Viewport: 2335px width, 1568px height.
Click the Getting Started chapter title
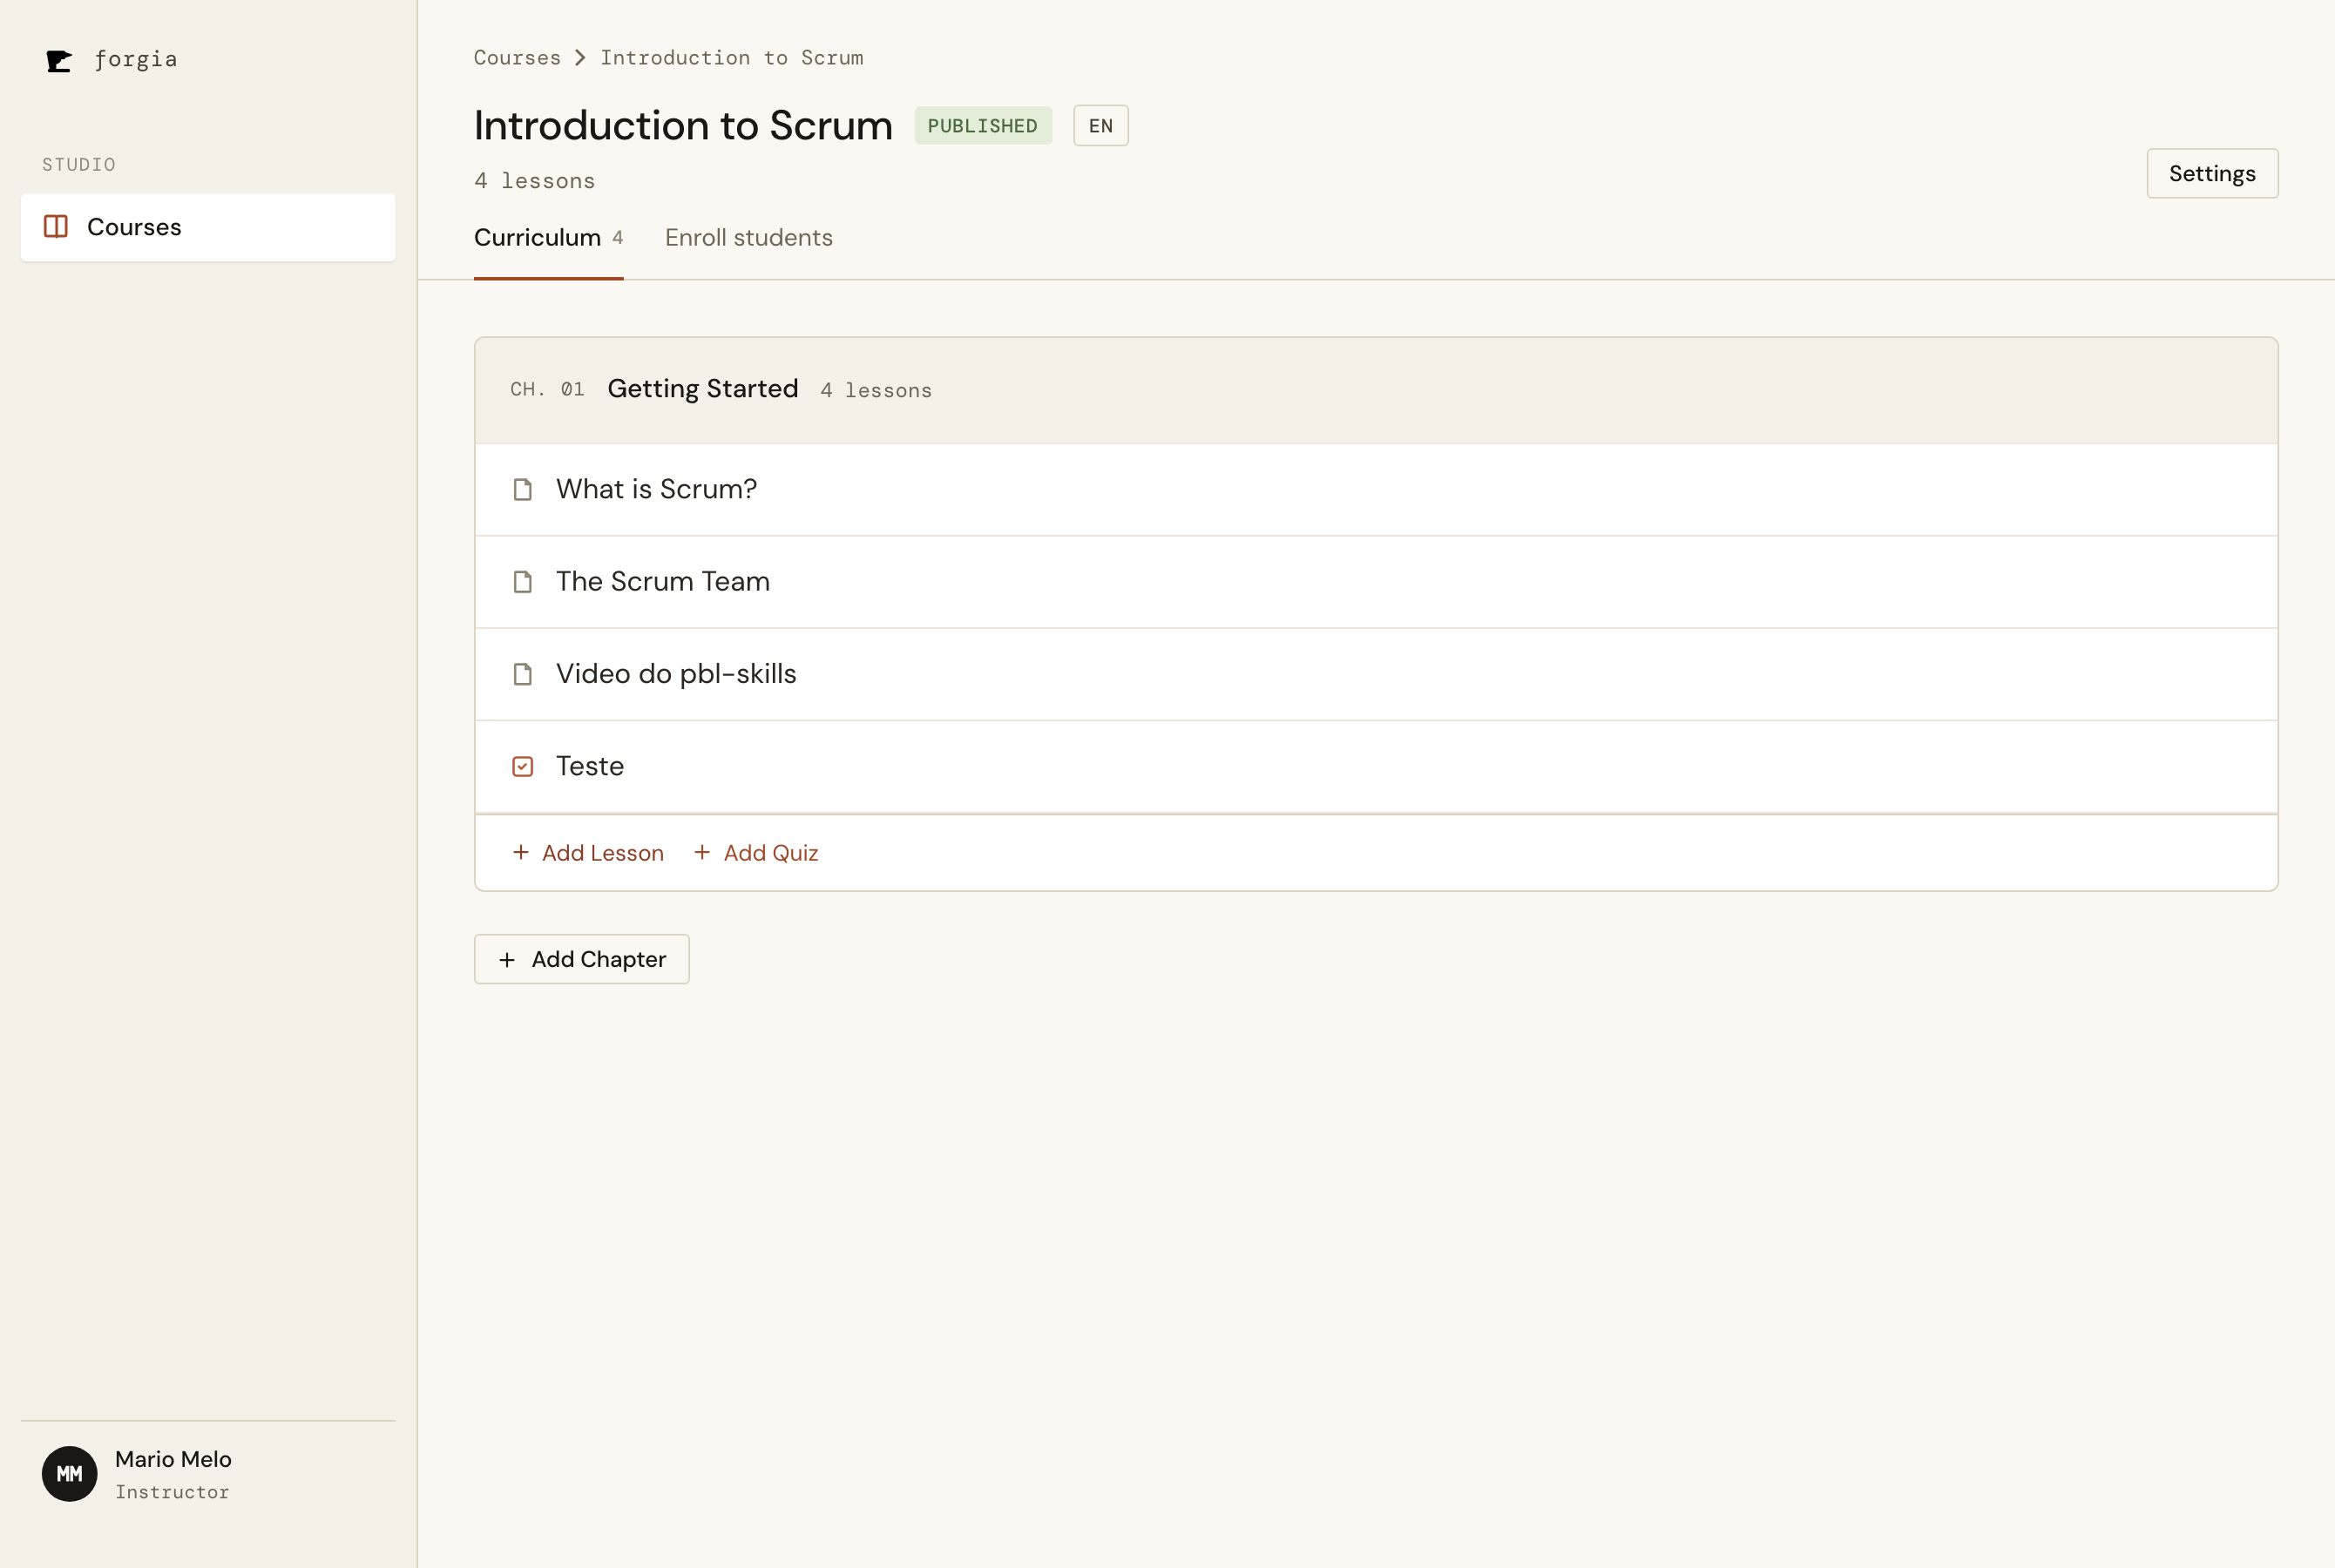pyautogui.click(x=702, y=389)
